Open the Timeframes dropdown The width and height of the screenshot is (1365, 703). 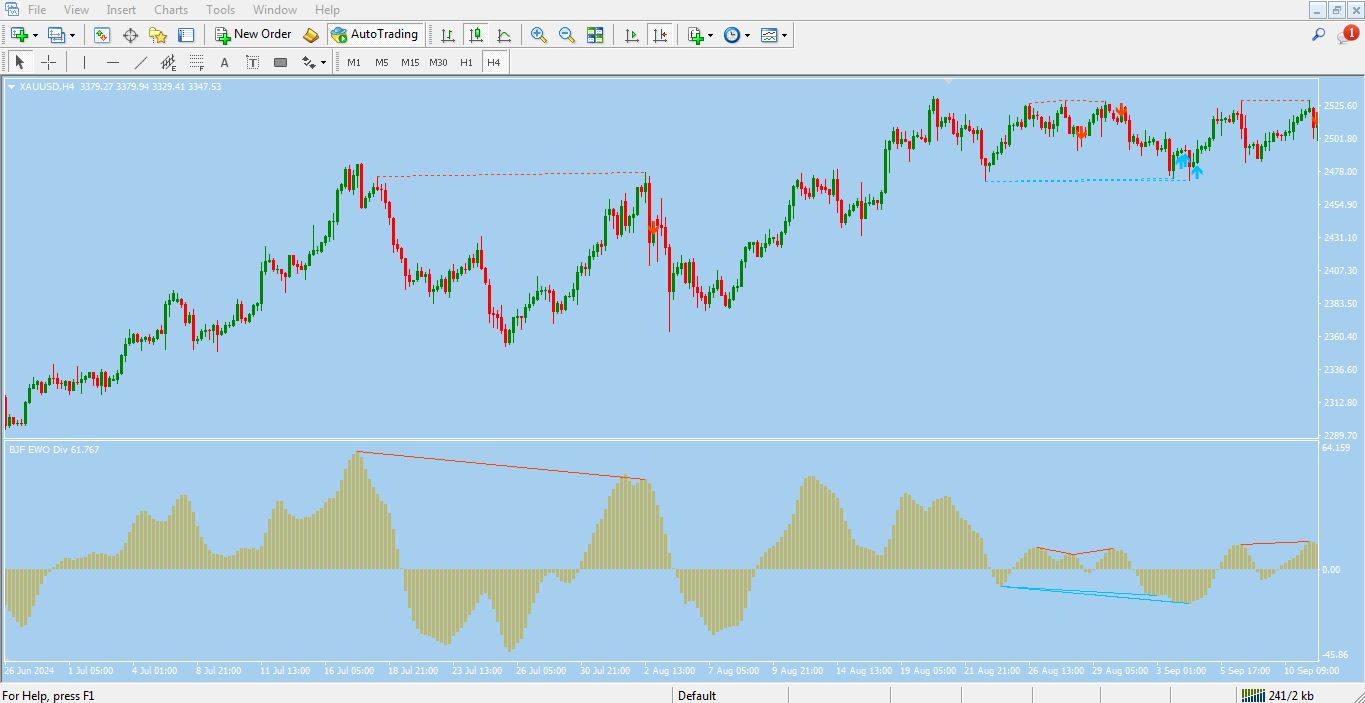[x=735, y=34]
